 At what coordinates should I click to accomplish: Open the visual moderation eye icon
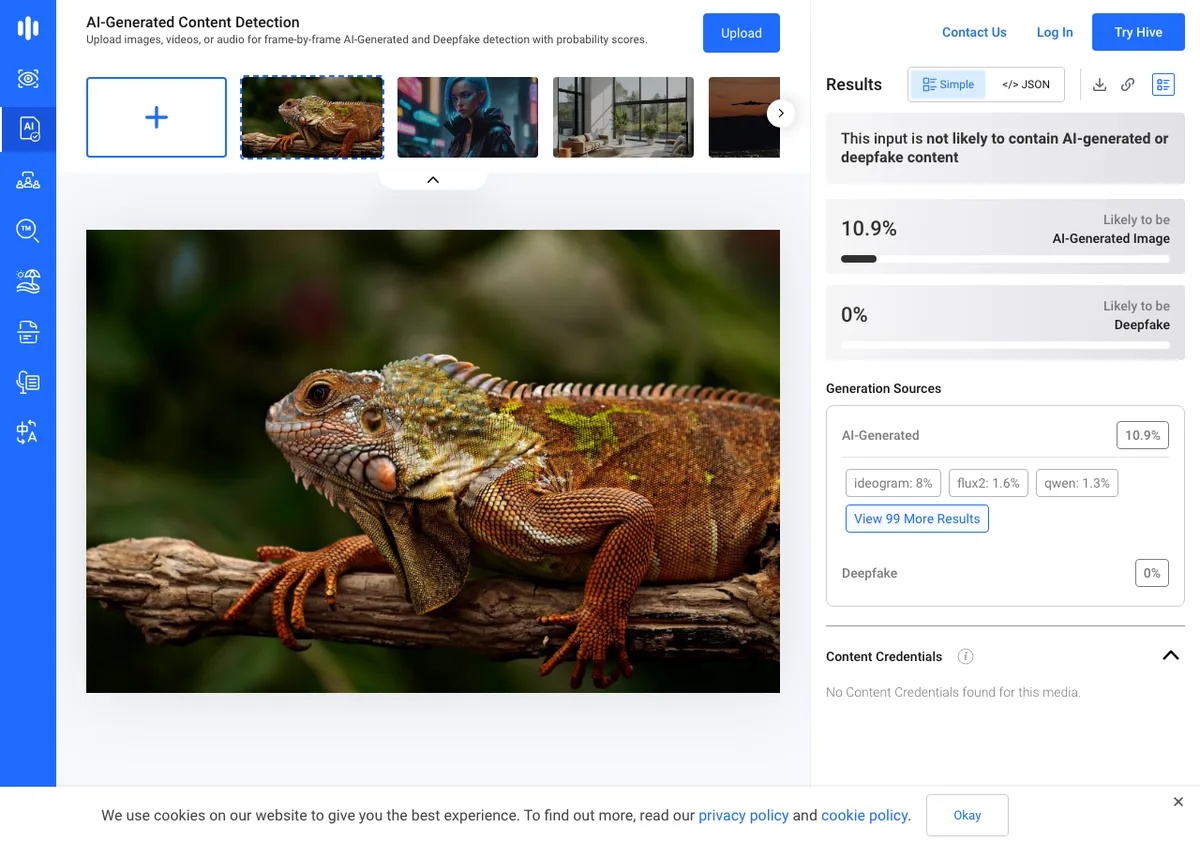pos(28,78)
